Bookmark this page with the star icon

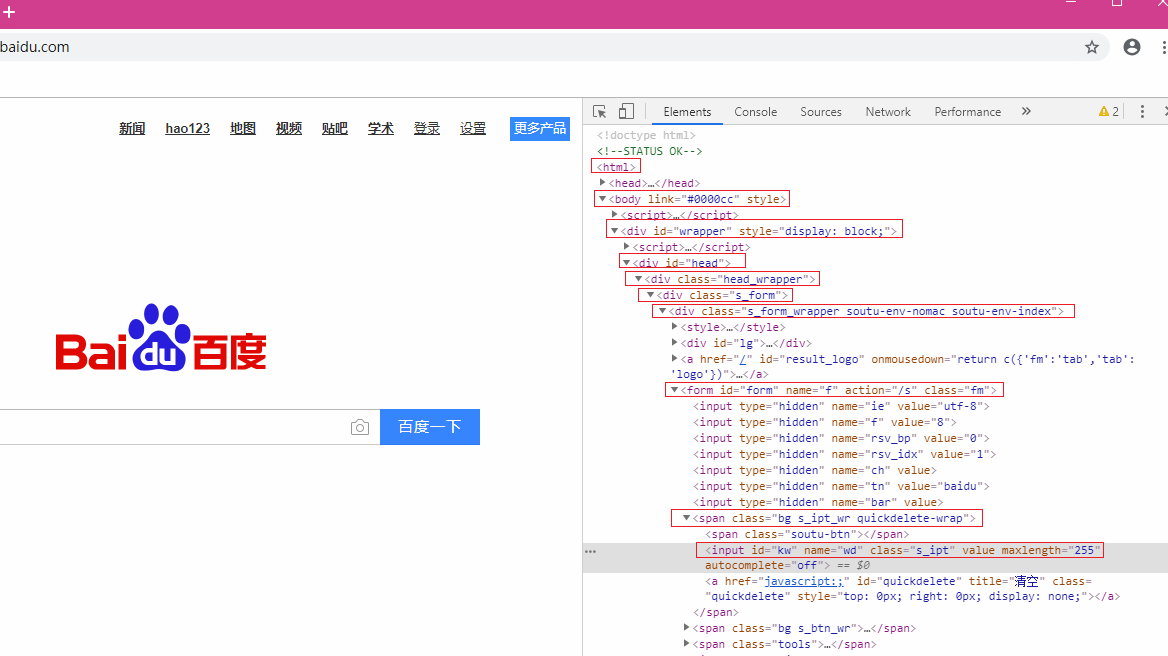point(1091,47)
